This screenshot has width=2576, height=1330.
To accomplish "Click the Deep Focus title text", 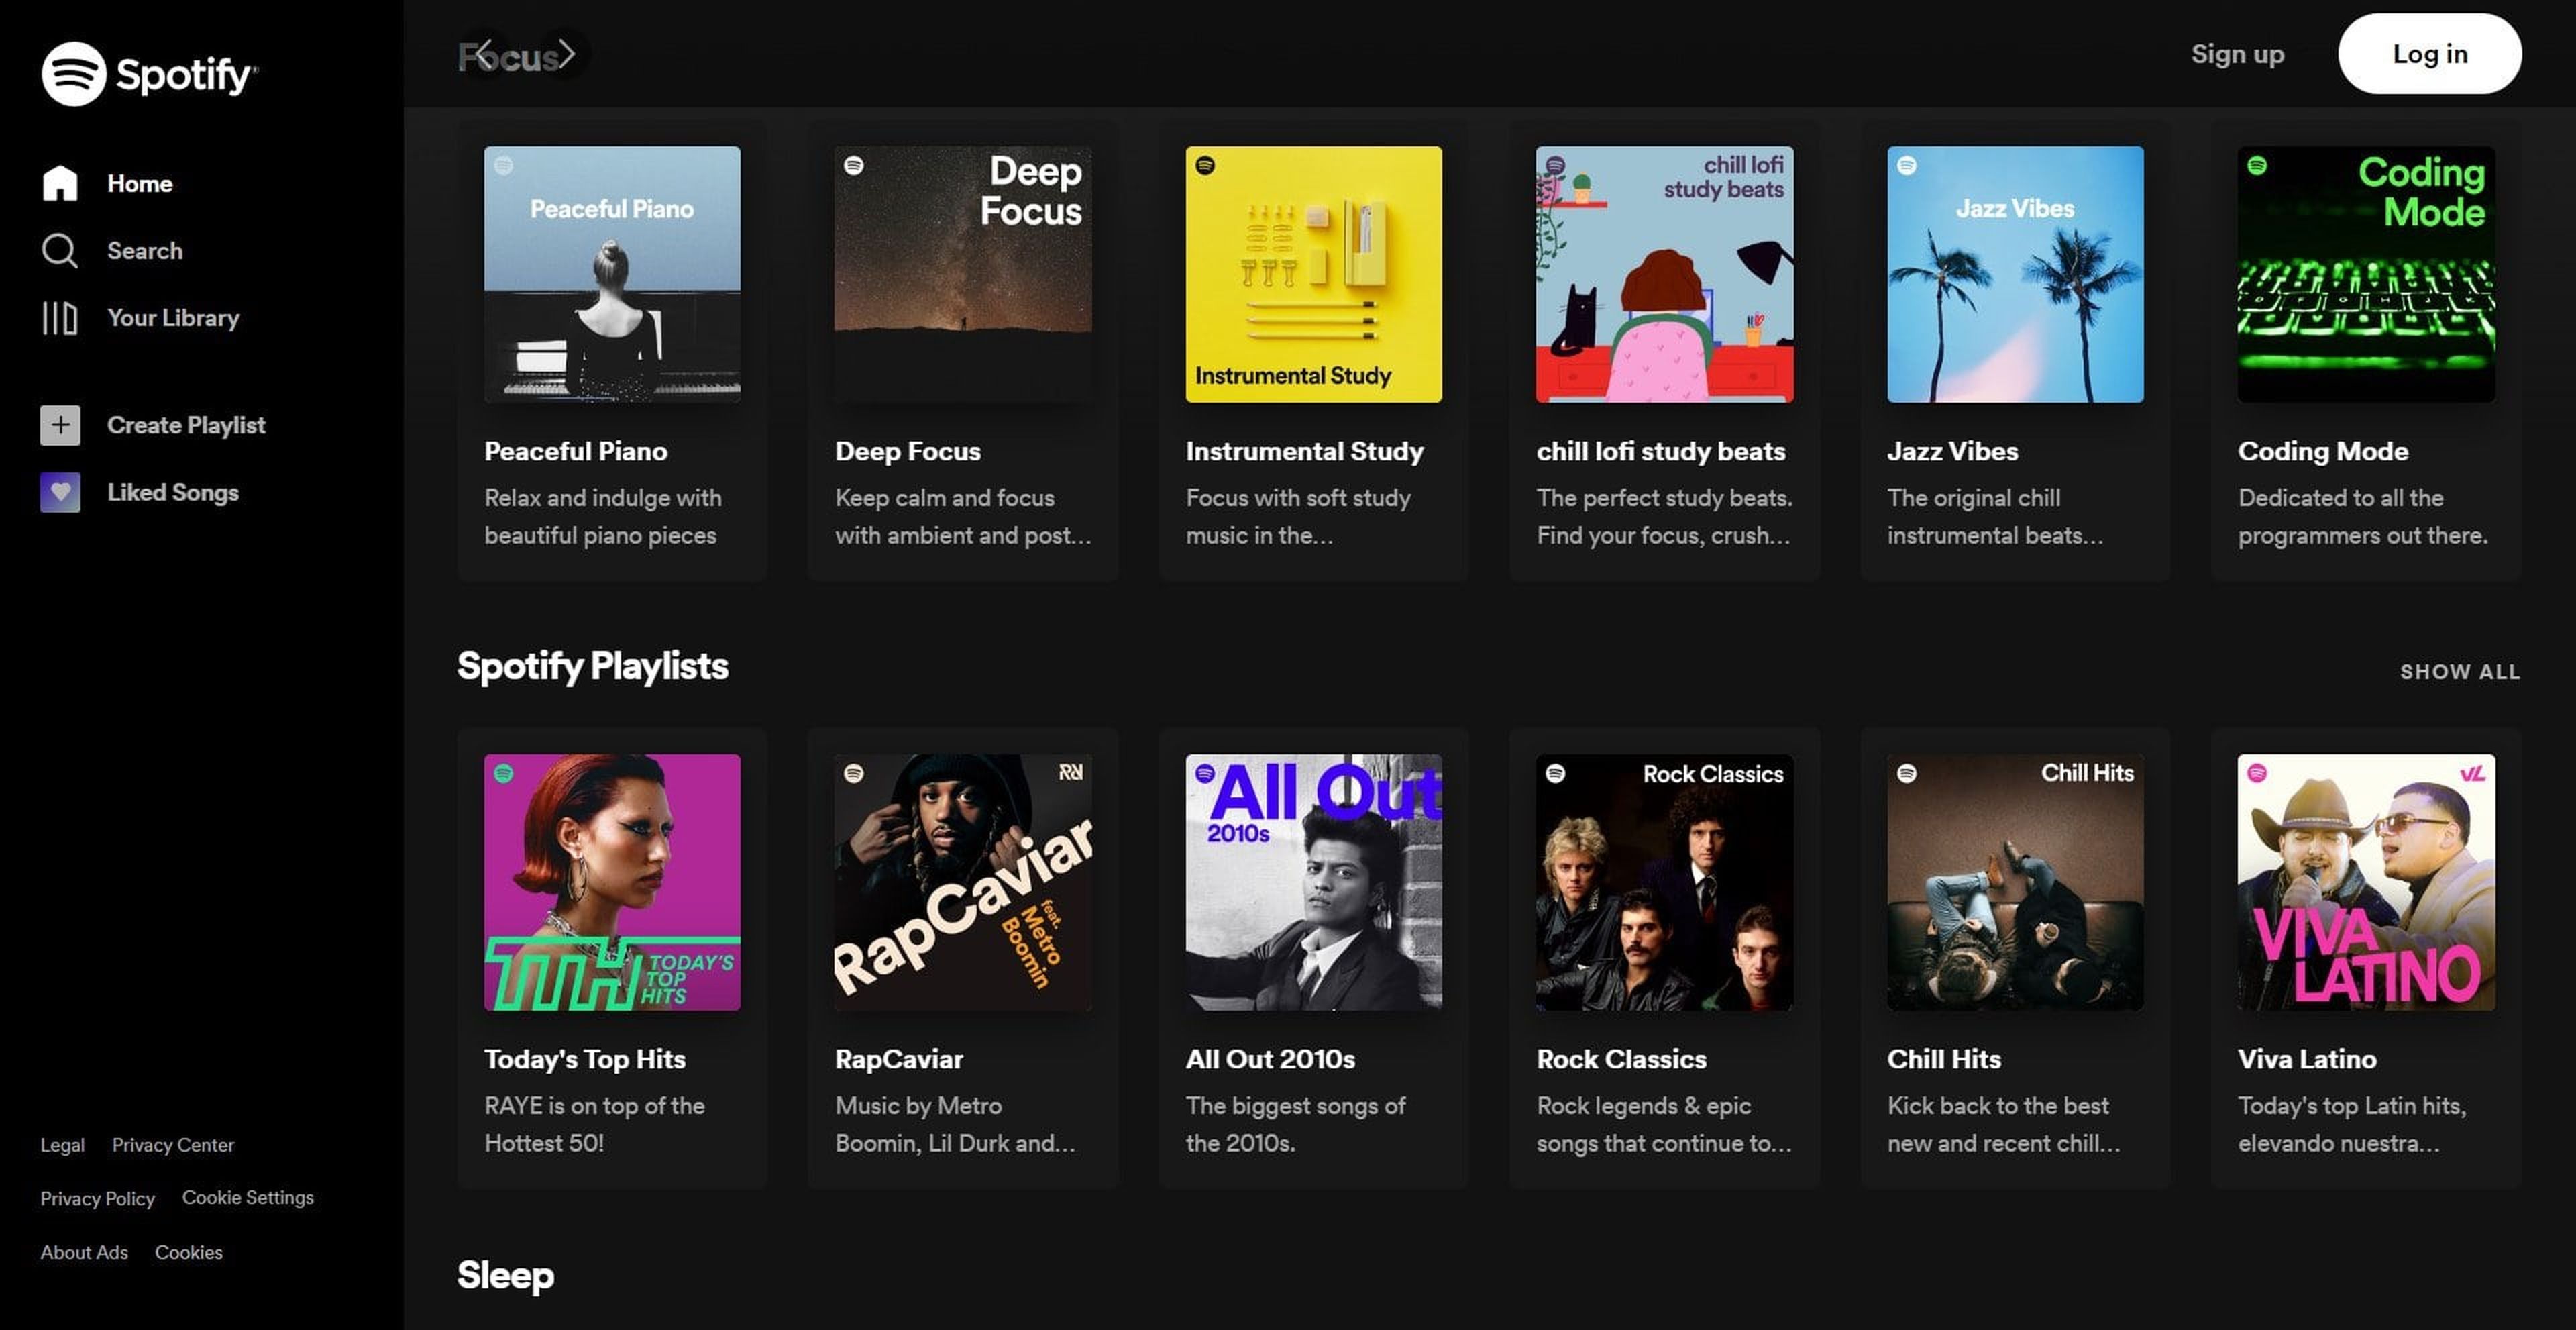I will (908, 451).
